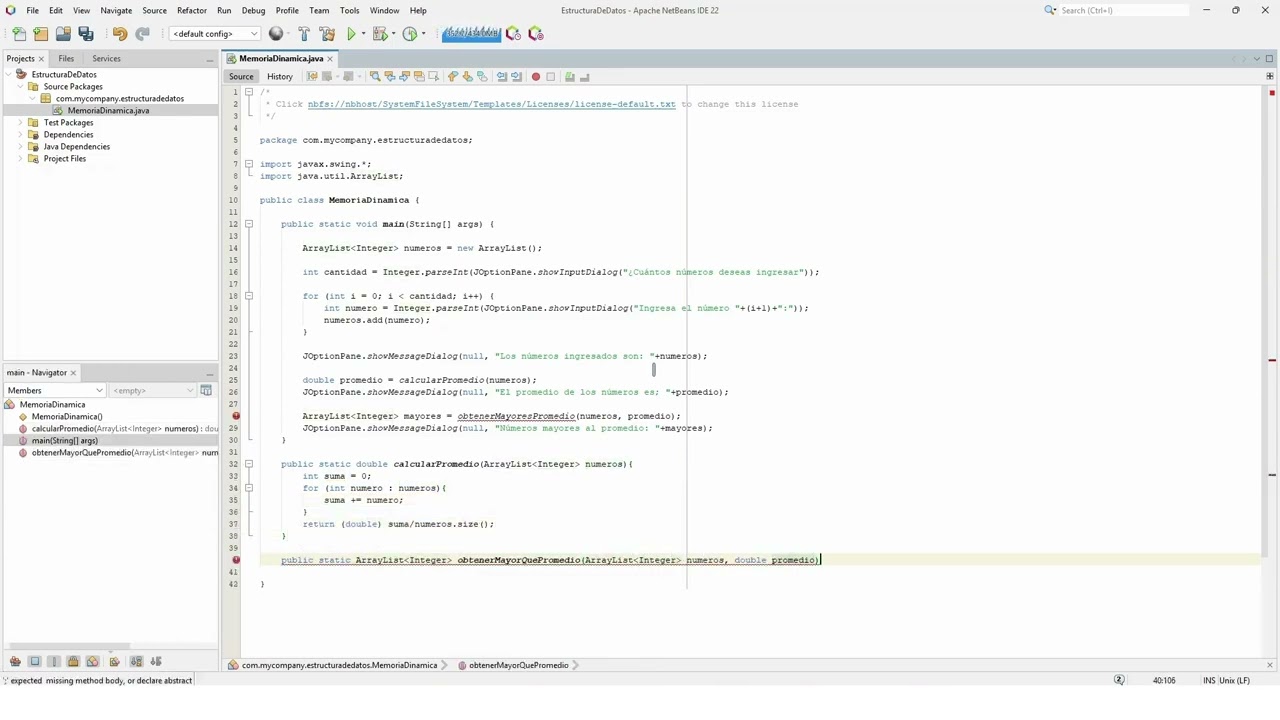Open the File menu
Viewport: 1280px width, 720px height.
(32, 10)
